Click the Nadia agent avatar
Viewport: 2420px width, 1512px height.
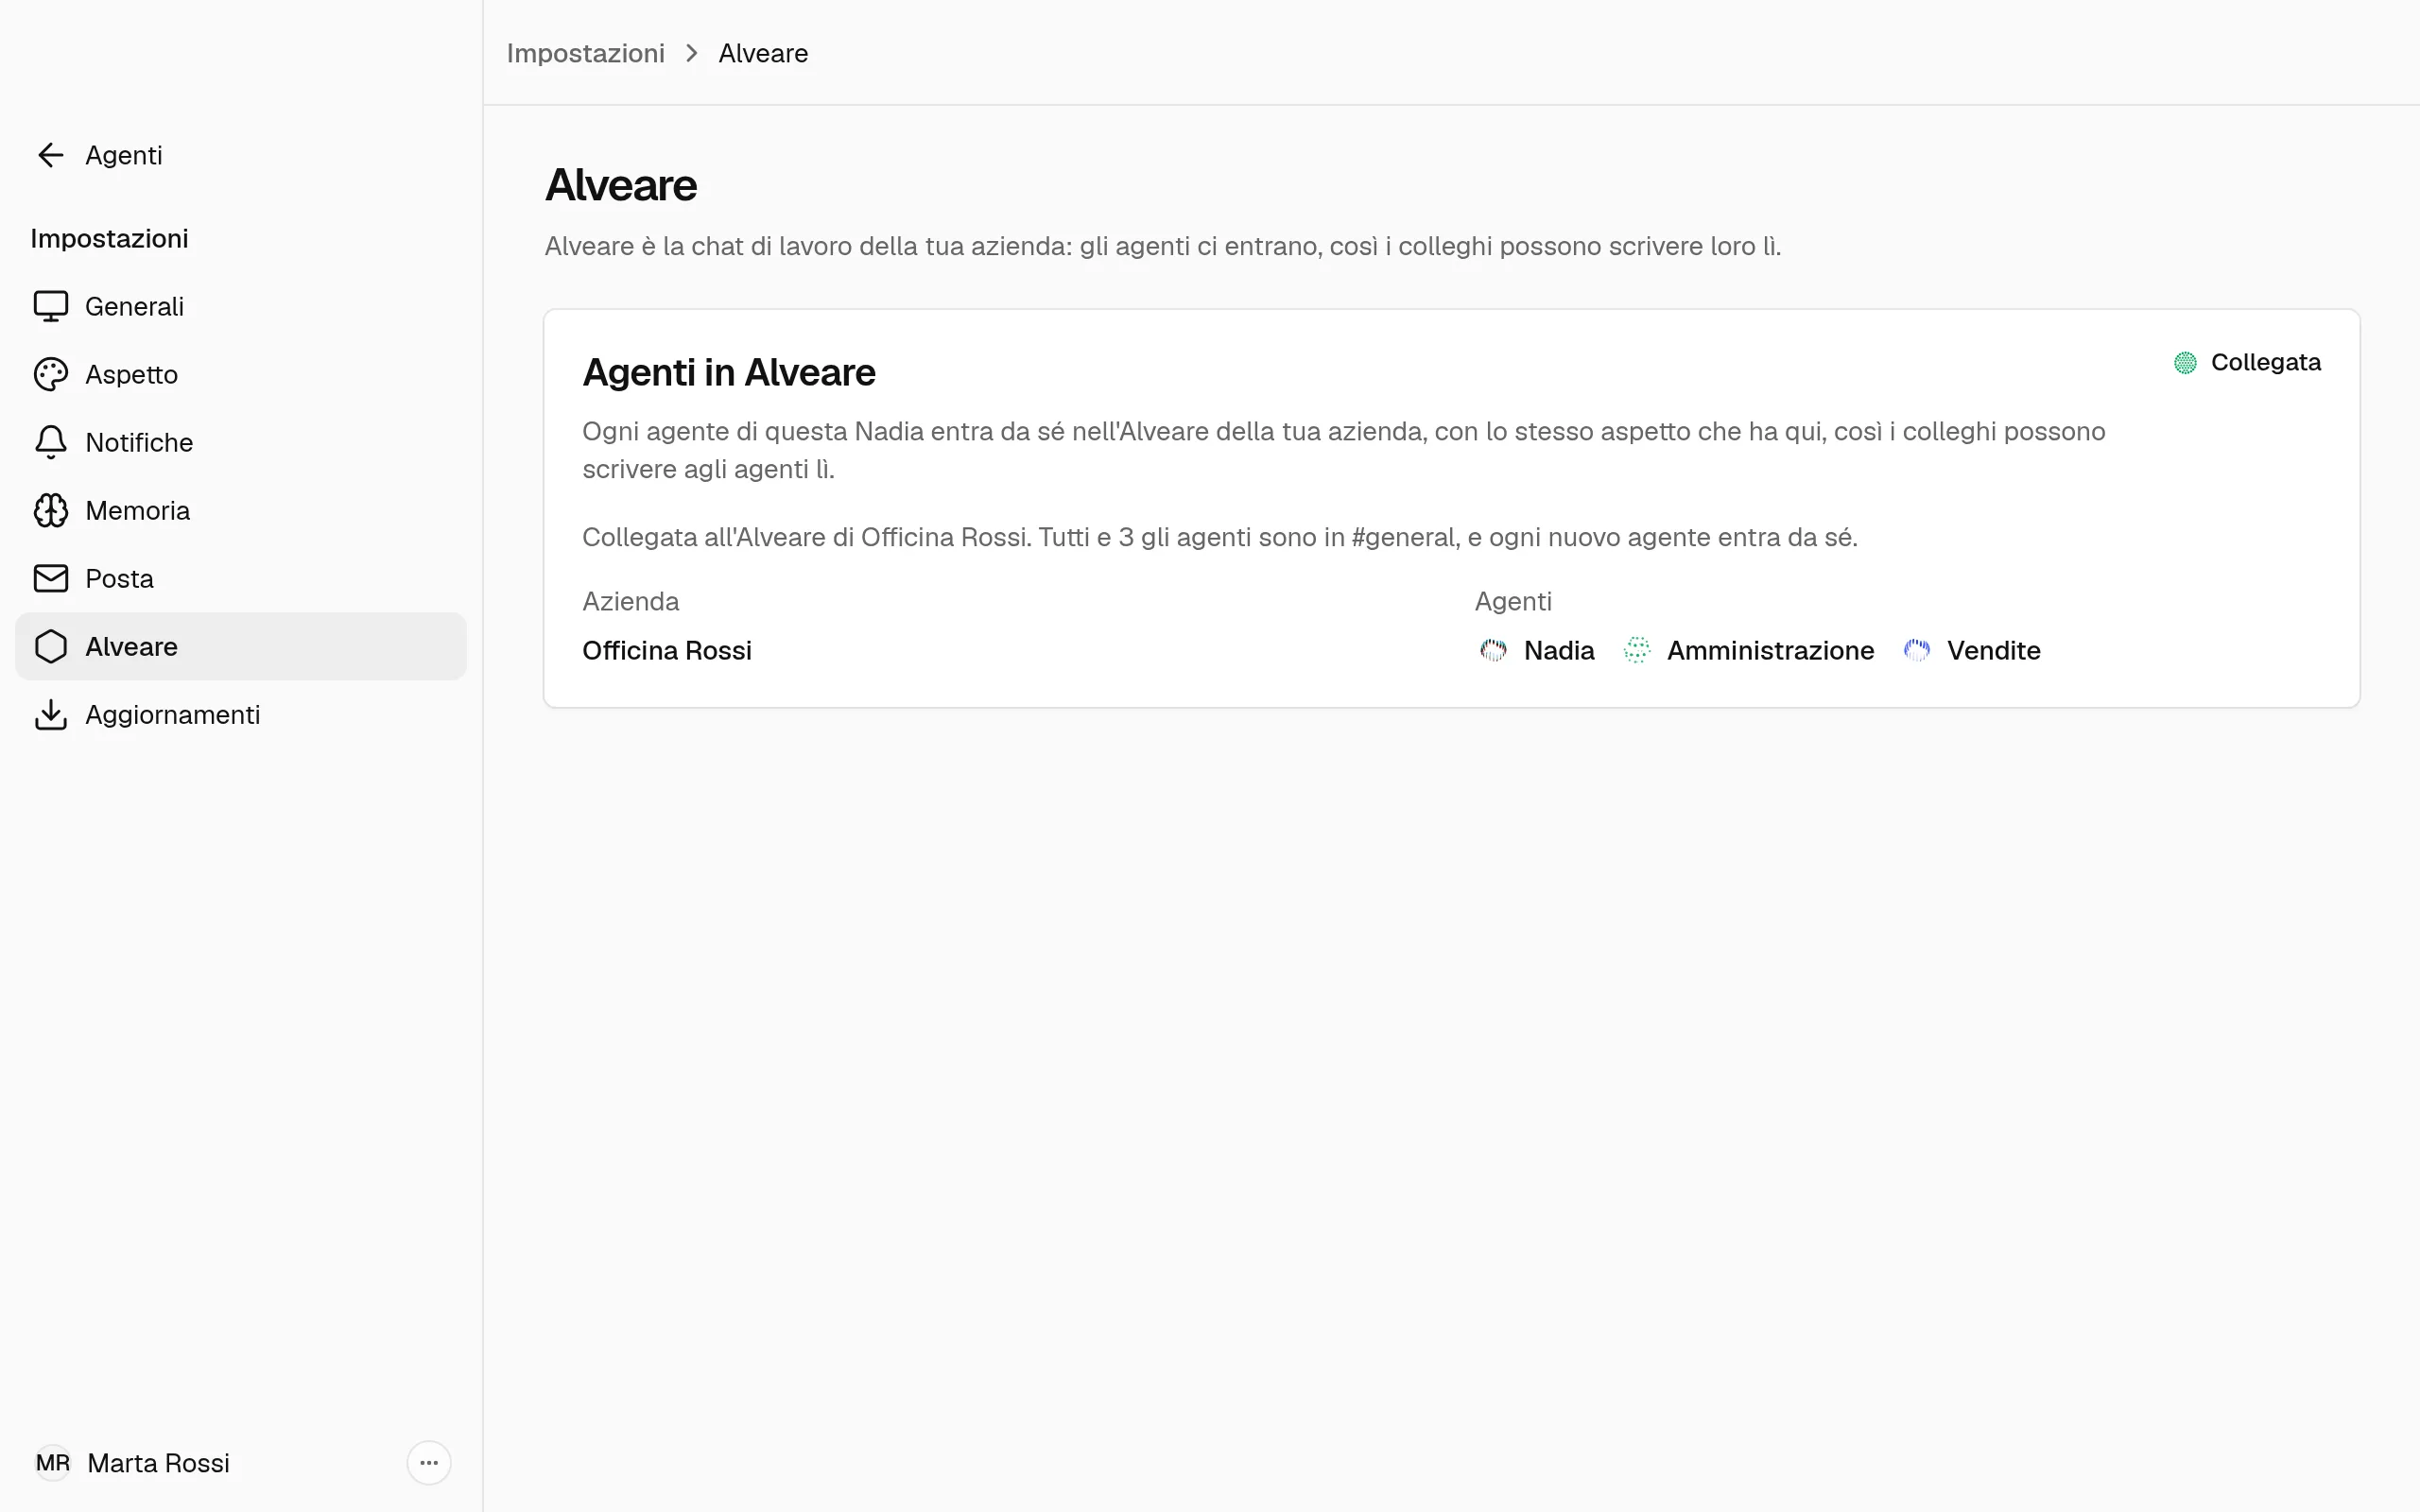pyautogui.click(x=1493, y=650)
